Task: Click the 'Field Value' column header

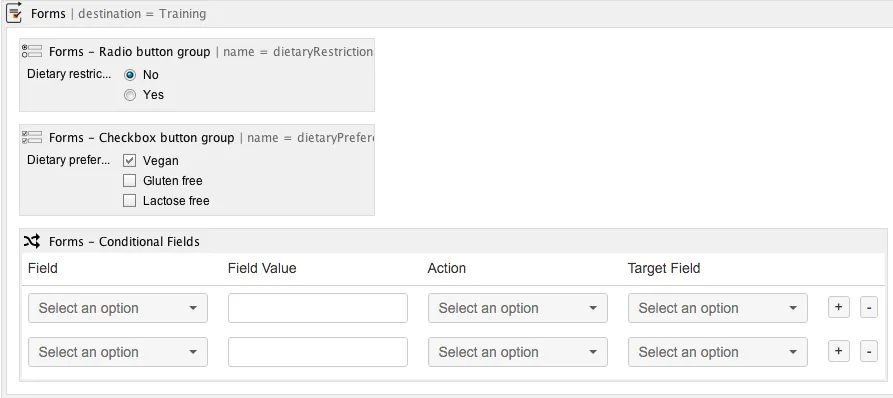Action: pos(262,268)
